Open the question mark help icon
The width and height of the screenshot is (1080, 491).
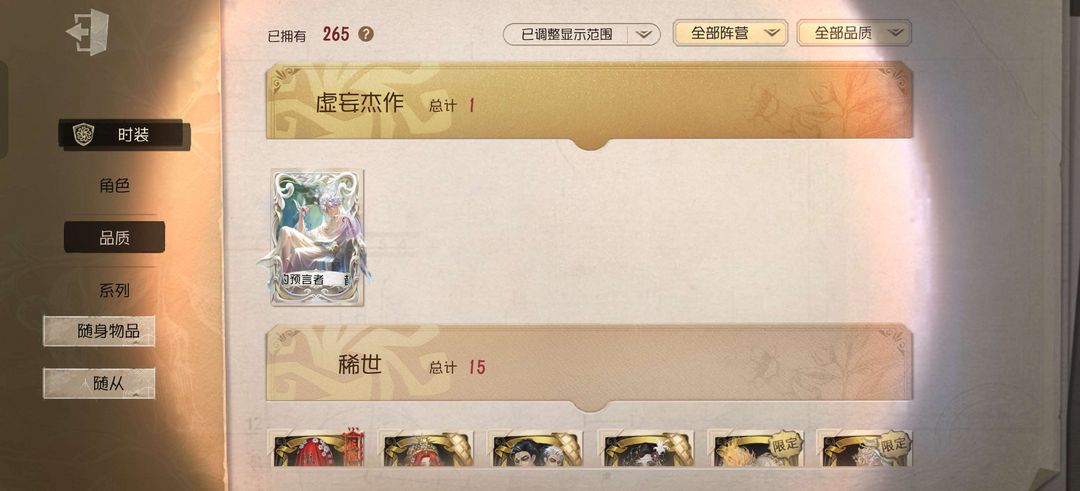(x=366, y=34)
